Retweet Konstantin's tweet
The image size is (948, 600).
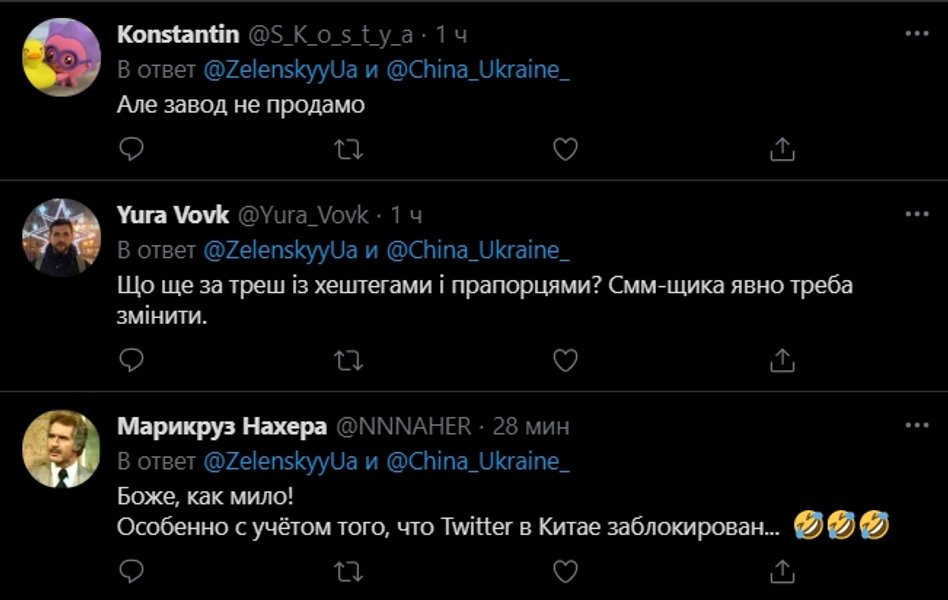(346, 149)
